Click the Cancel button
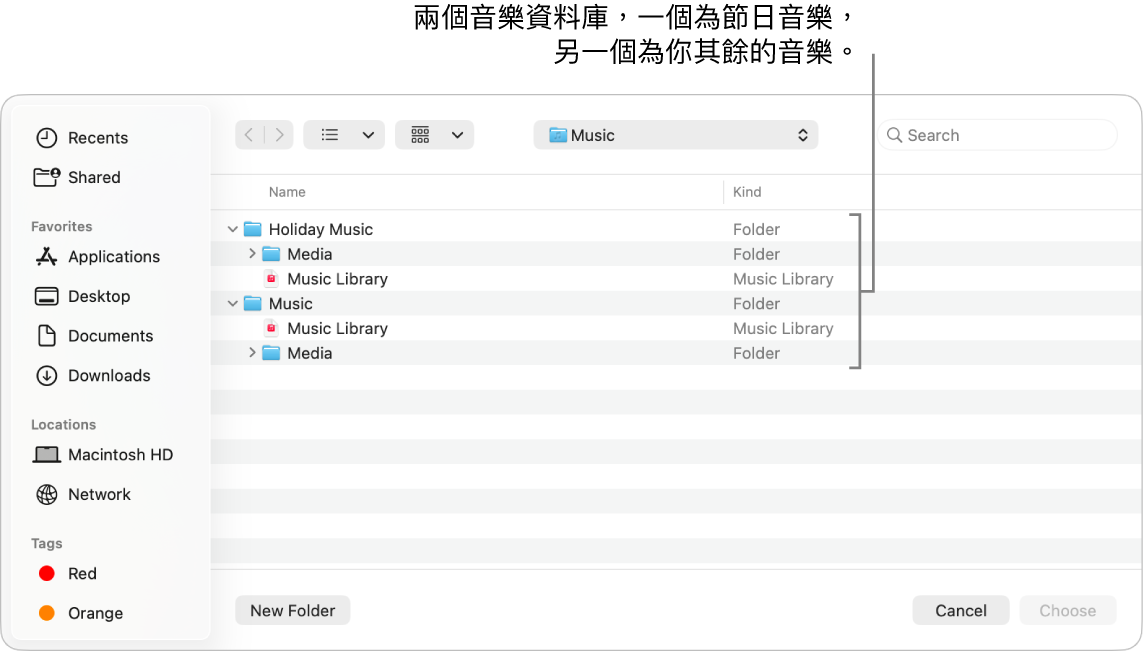The width and height of the screenshot is (1144, 654). tap(961, 611)
